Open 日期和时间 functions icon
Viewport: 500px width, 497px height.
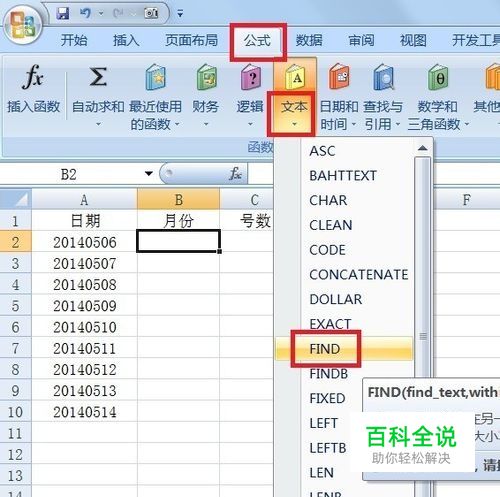339,77
